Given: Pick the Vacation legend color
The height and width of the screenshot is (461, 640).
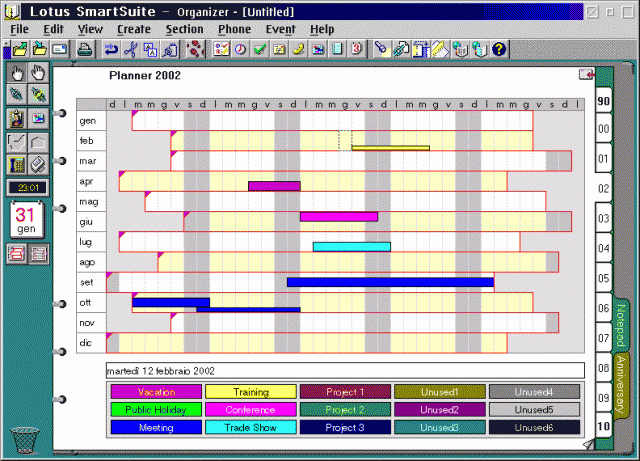Looking at the screenshot, I should point(156,392).
